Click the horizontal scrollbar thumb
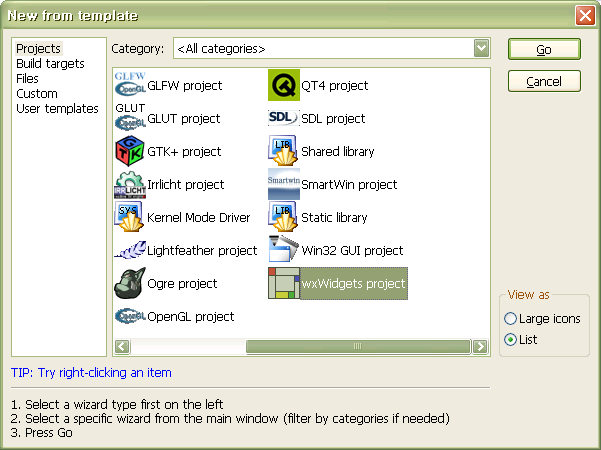This screenshot has height=450, width=601. [358, 347]
